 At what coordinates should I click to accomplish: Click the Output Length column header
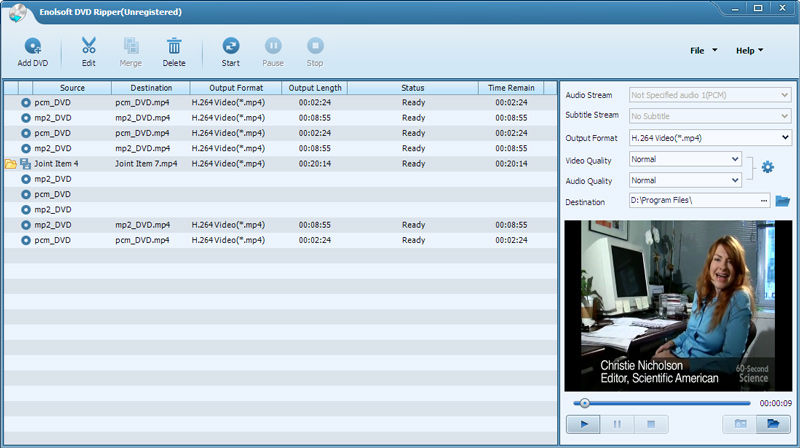tap(315, 88)
